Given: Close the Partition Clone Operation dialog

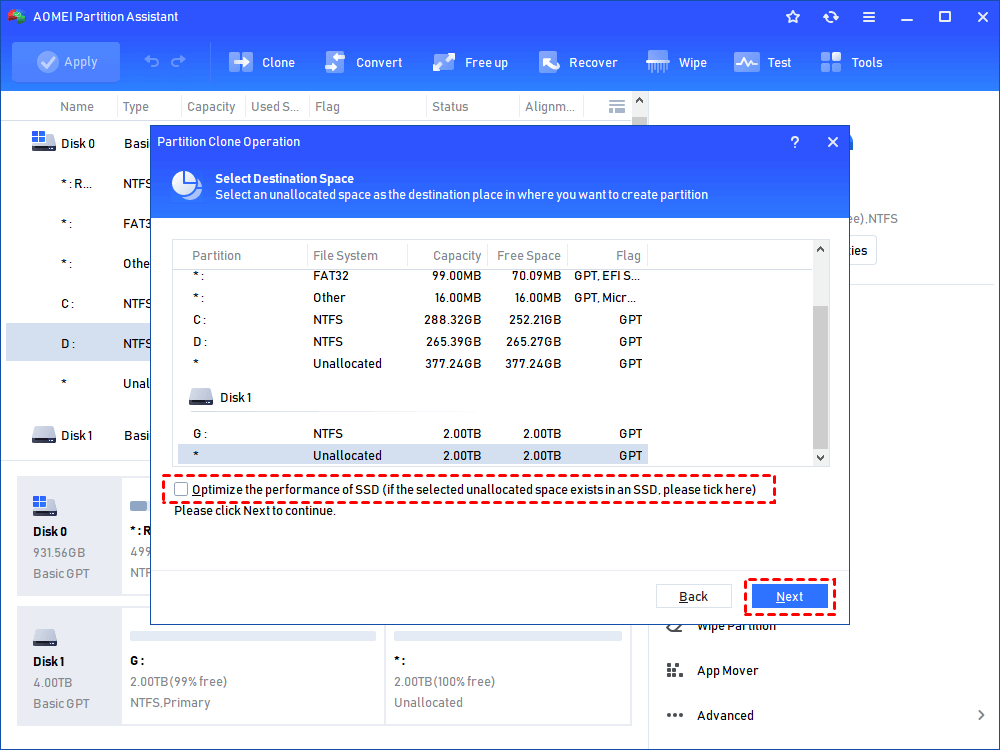Looking at the screenshot, I should tap(833, 142).
